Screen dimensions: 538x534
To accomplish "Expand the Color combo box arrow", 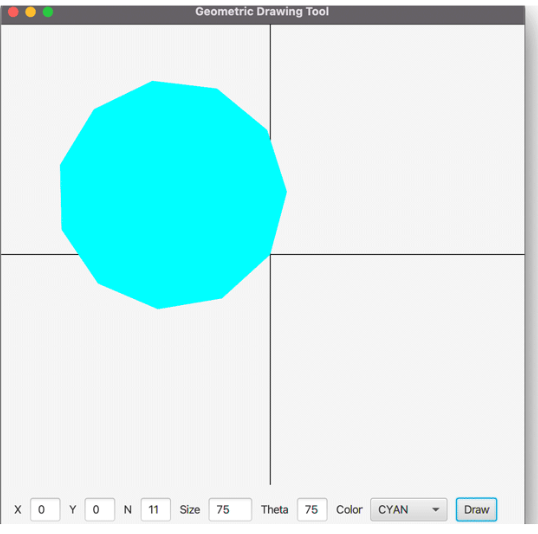I will [435, 510].
